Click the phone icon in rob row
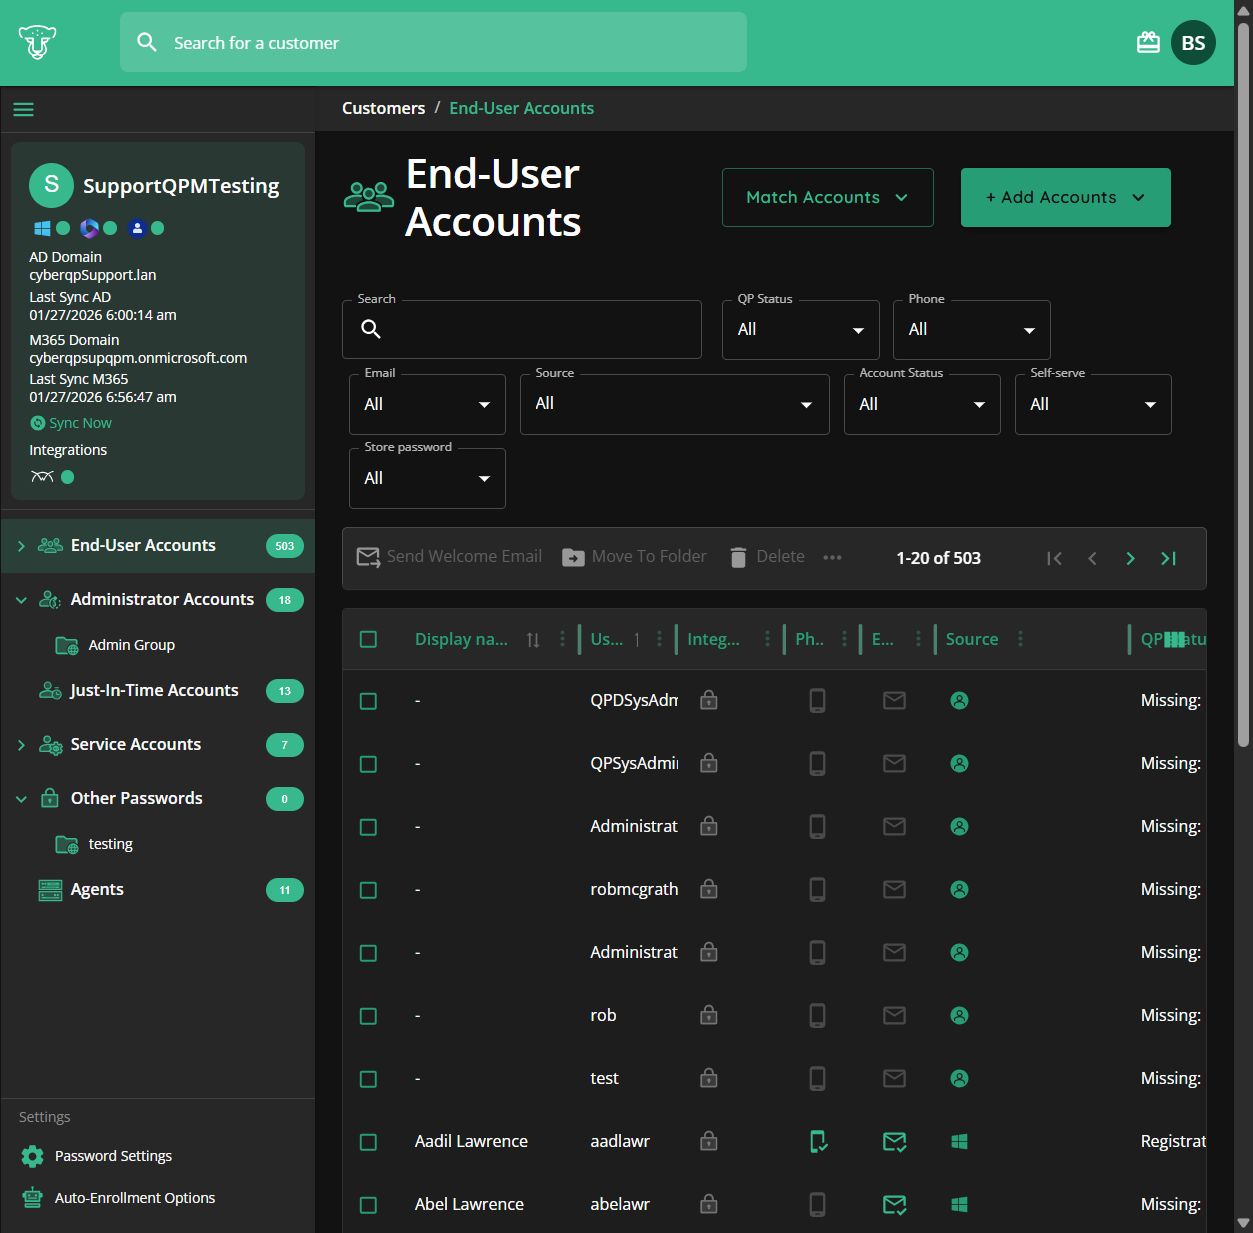This screenshot has height=1233, width=1253. pyautogui.click(x=817, y=1015)
